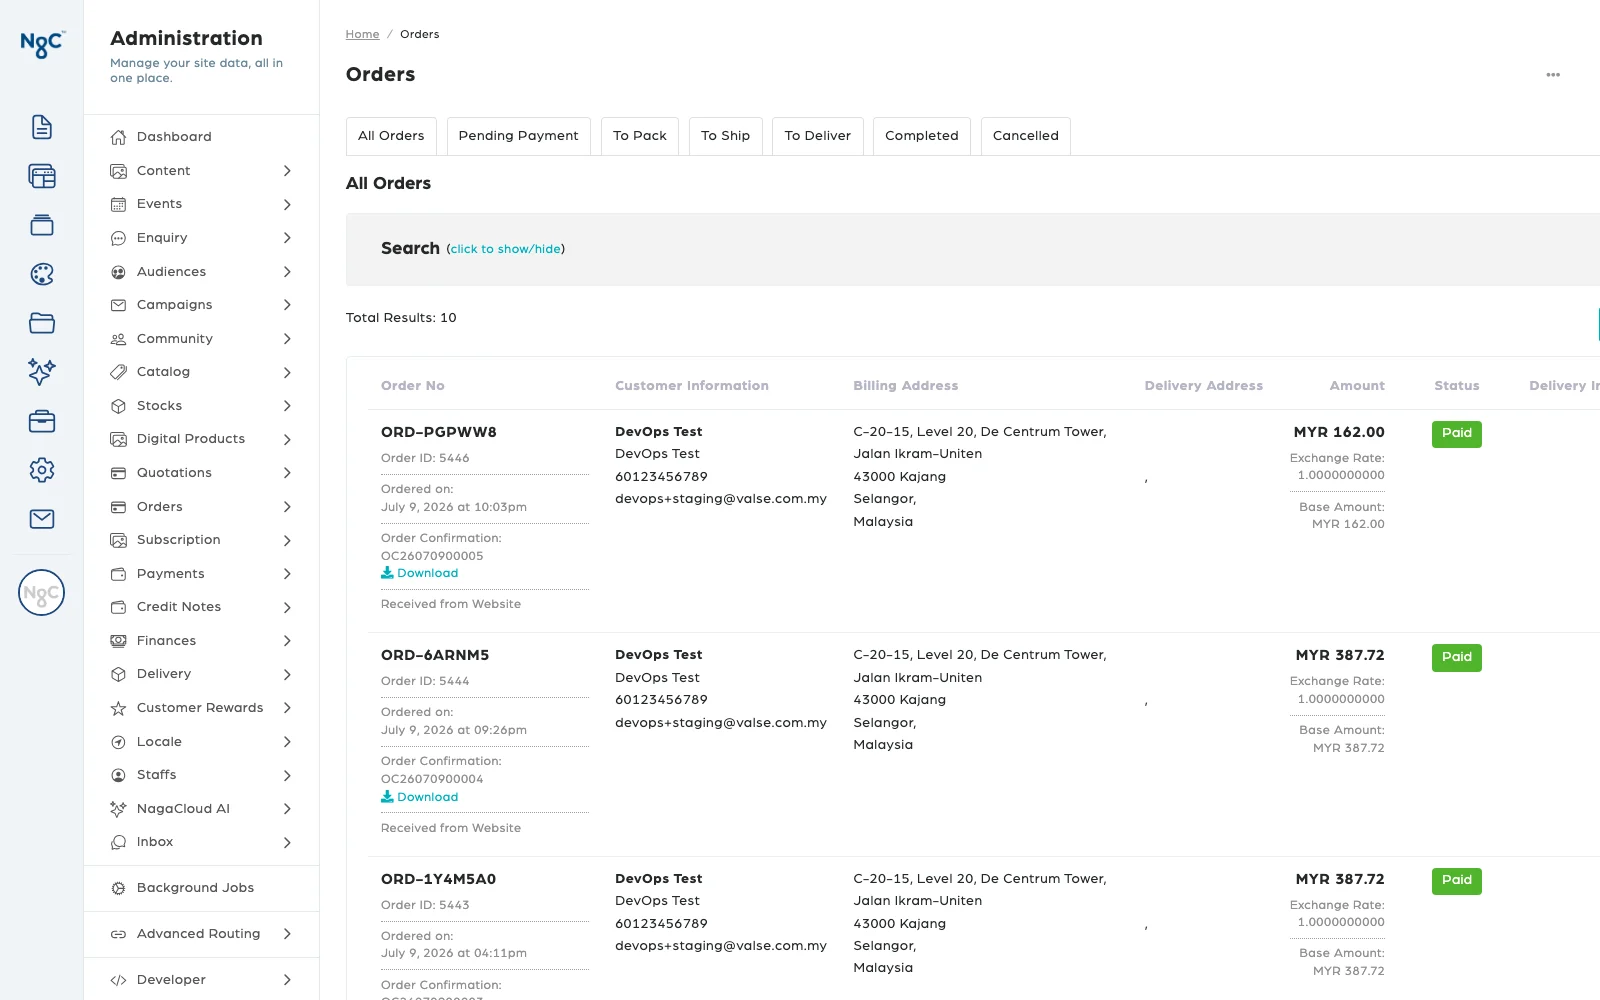Expand the Payments menu chevron
Screen dimensions: 1600x1000
click(x=287, y=574)
